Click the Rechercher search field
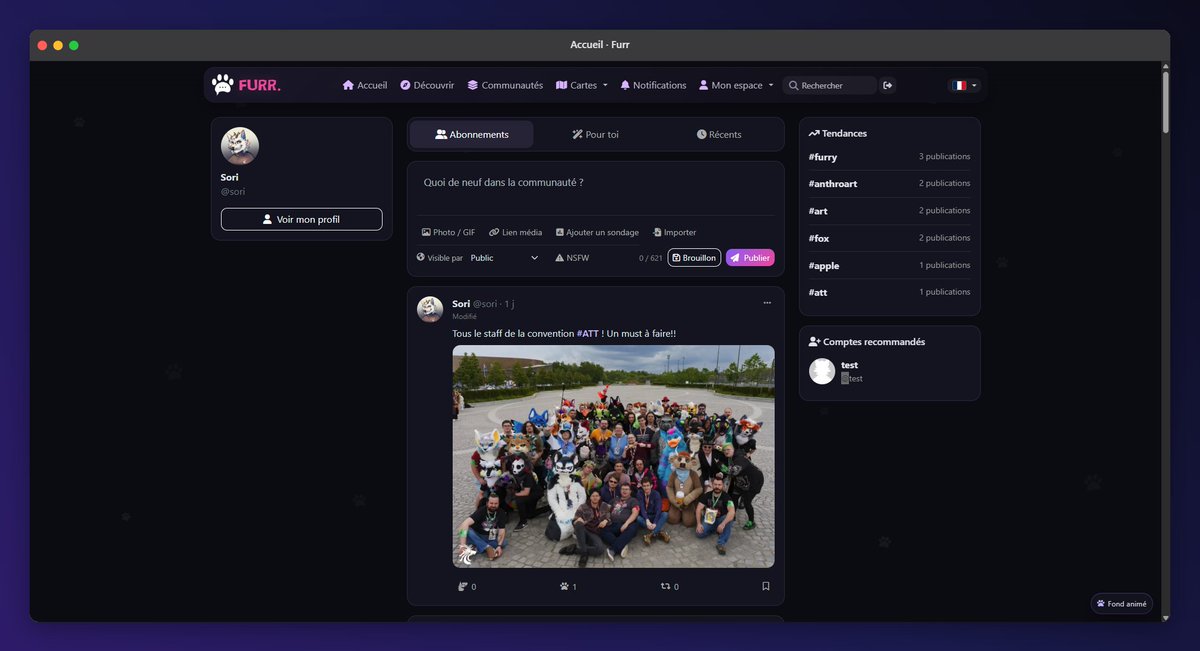1200x651 pixels. (830, 85)
